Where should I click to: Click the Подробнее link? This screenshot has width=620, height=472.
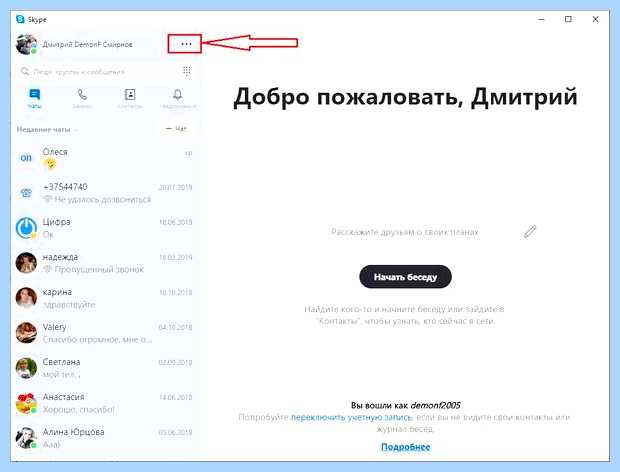[405, 447]
